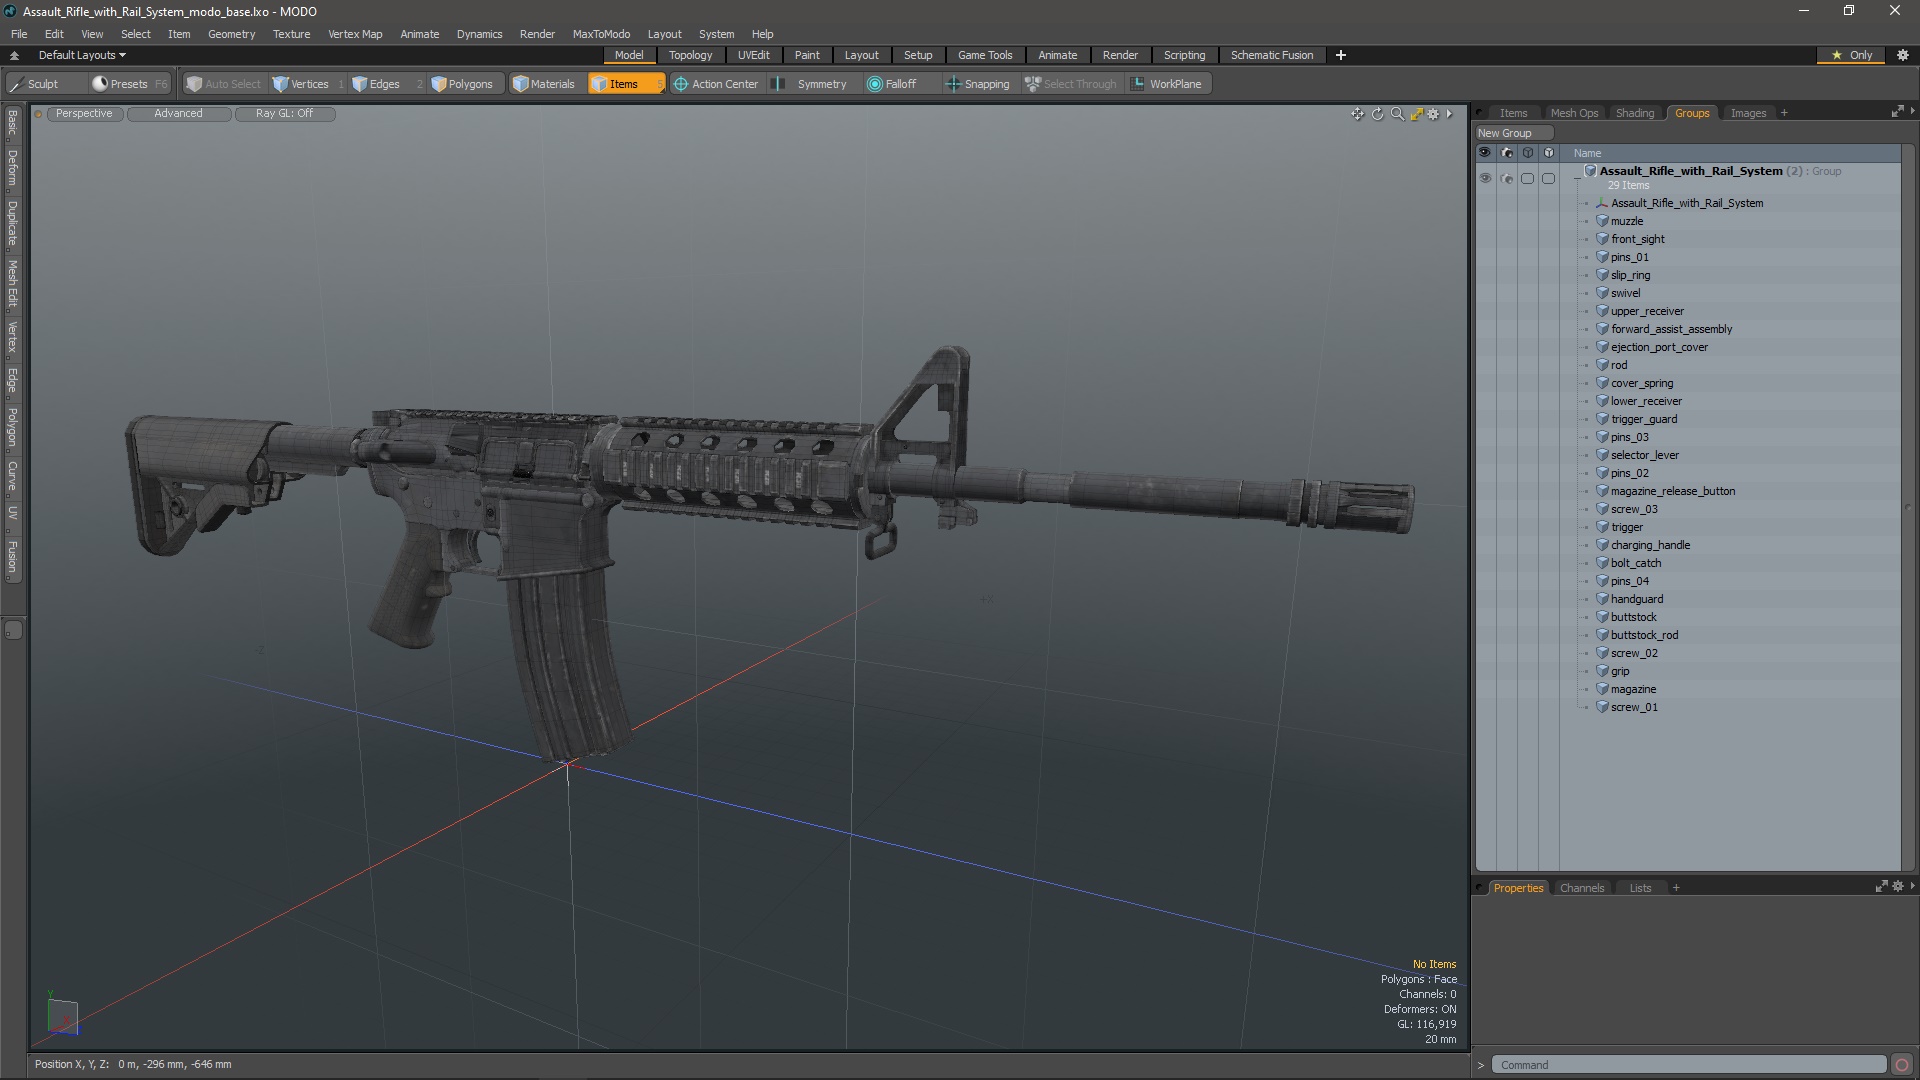Switch to the UVEdit layout tab
Screen dimensions: 1920x1080
tap(753, 55)
